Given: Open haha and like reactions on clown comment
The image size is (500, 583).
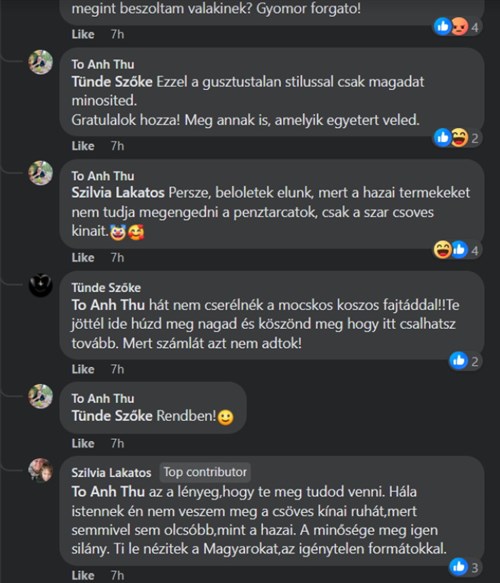Looking at the screenshot, I should tap(457, 250).
